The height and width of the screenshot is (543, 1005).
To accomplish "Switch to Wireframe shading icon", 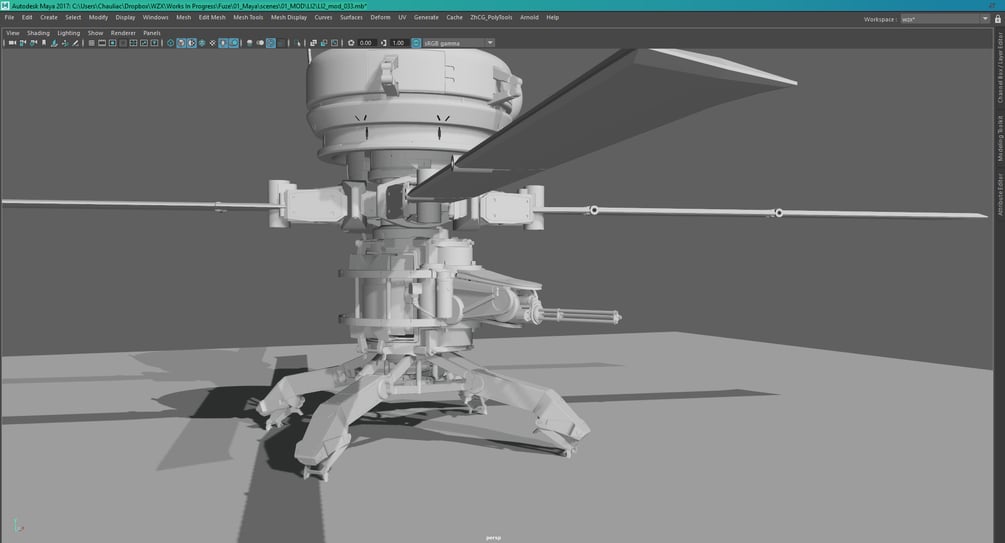I will pos(170,43).
